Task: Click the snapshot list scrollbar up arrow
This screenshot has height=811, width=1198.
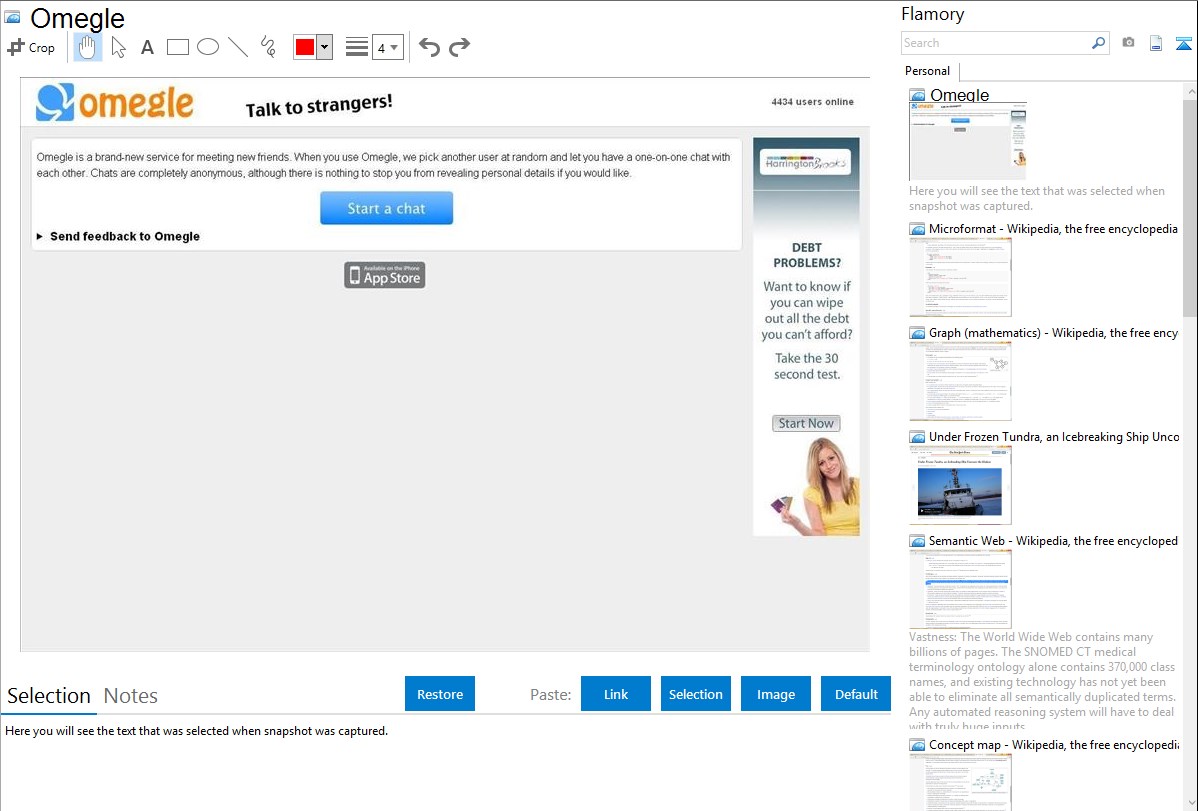Action: [1190, 91]
